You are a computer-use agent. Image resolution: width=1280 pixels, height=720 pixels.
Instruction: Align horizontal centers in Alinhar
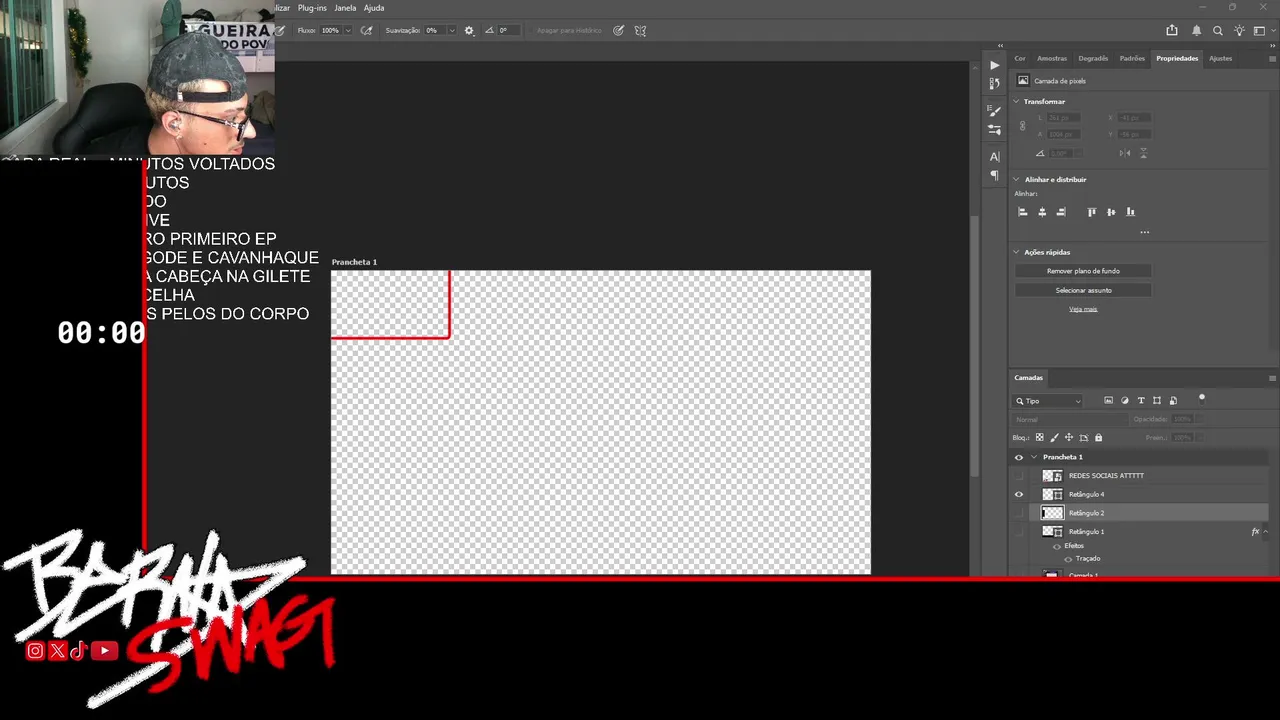pos(1042,212)
